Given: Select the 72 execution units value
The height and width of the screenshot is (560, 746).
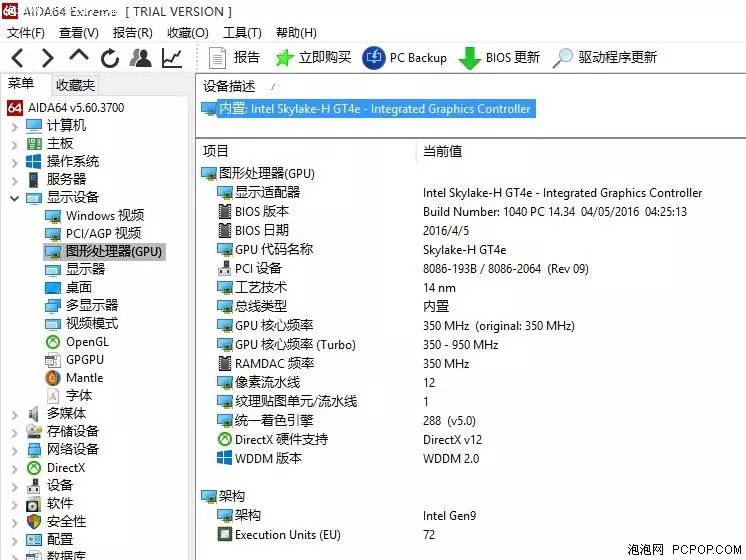Looking at the screenshot, I should 429,534.
